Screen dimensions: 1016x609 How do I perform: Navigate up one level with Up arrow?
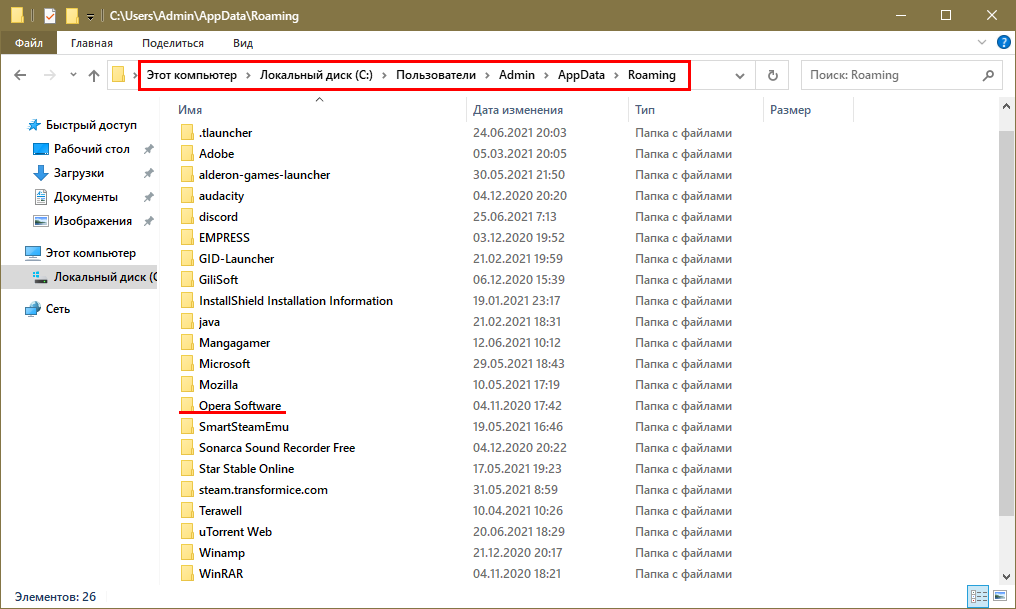tap(94, 75)
